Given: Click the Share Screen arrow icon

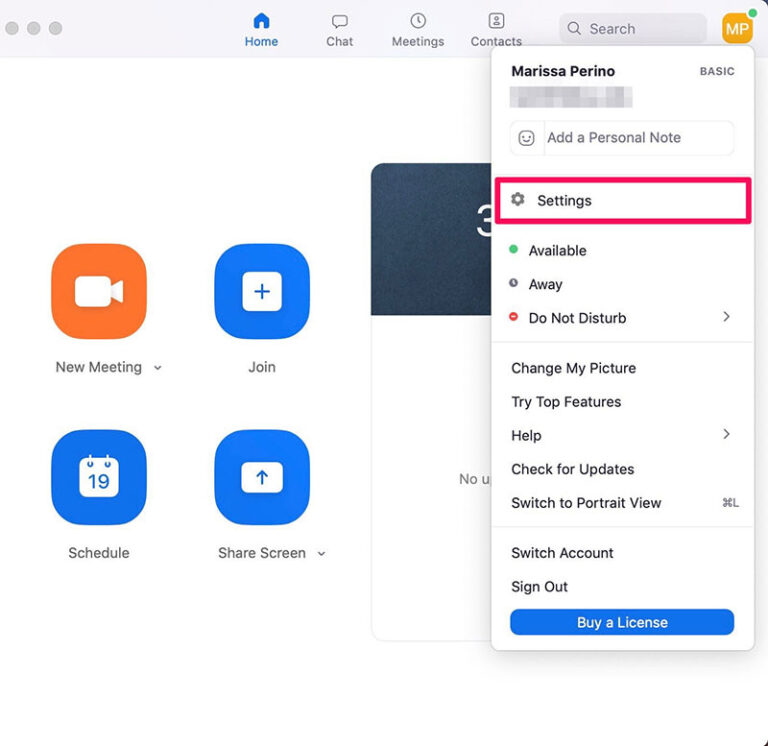Looking at the screenshot, I should [x=262, y=477].
